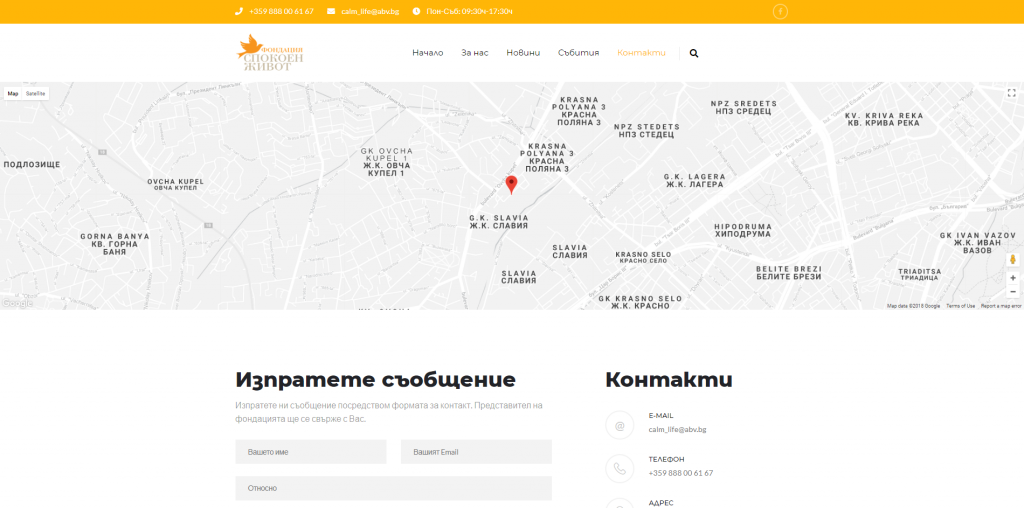
Task: Click working hours text Пон-Съб: 09:30ч-17:30ч
Action: (470, 11)
